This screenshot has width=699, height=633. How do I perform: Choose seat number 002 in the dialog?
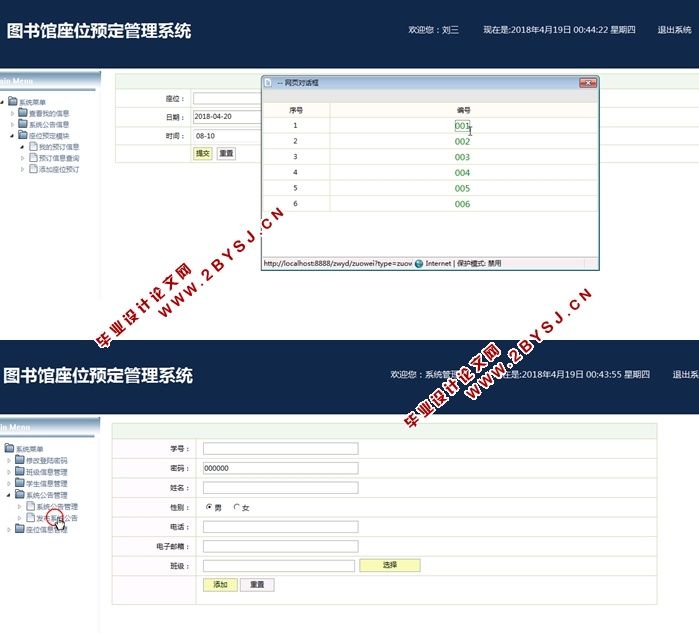point(462,141)
